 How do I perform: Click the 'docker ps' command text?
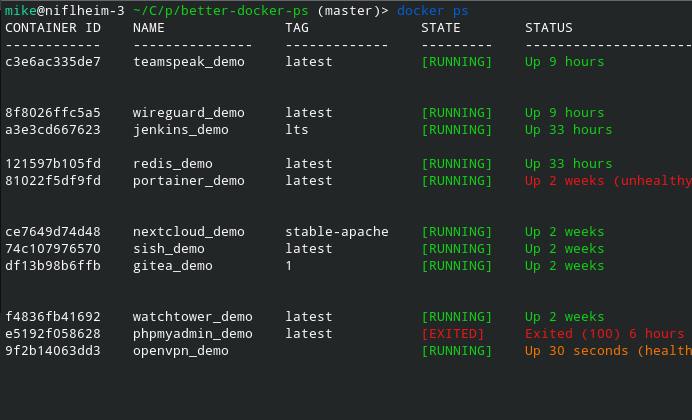[x=432, y=10]
